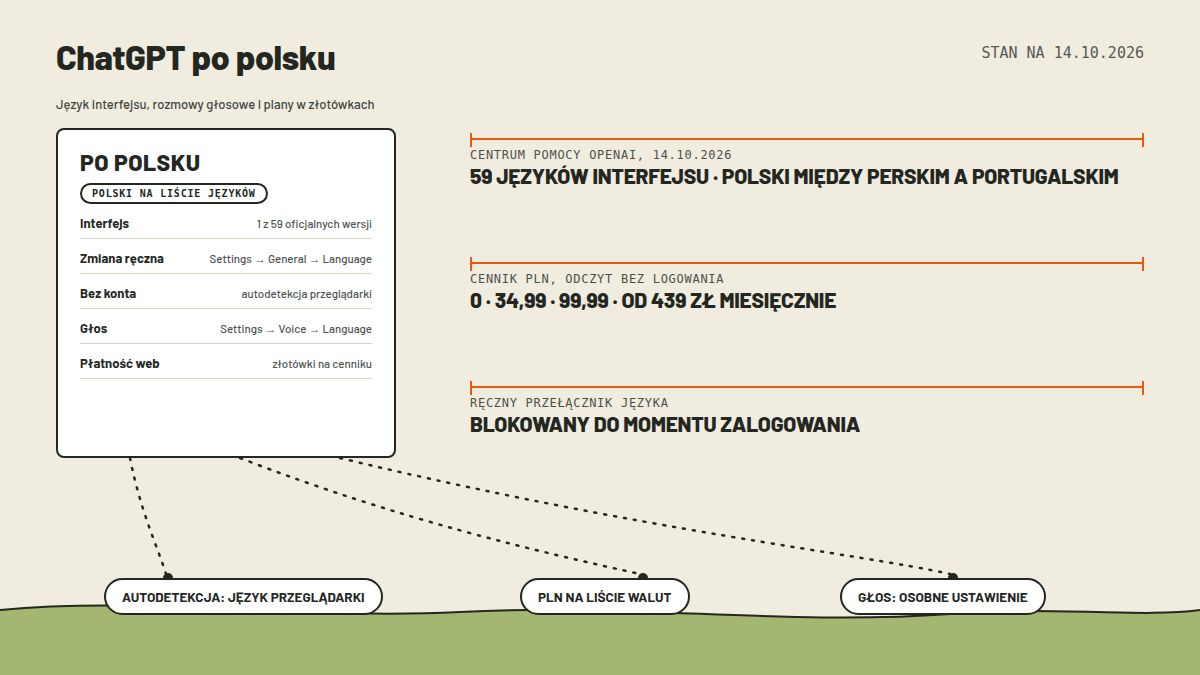Click "RĘCZNY PRZEŁĄCZNIK JĘZYKA" caption

tap(569, 403)
